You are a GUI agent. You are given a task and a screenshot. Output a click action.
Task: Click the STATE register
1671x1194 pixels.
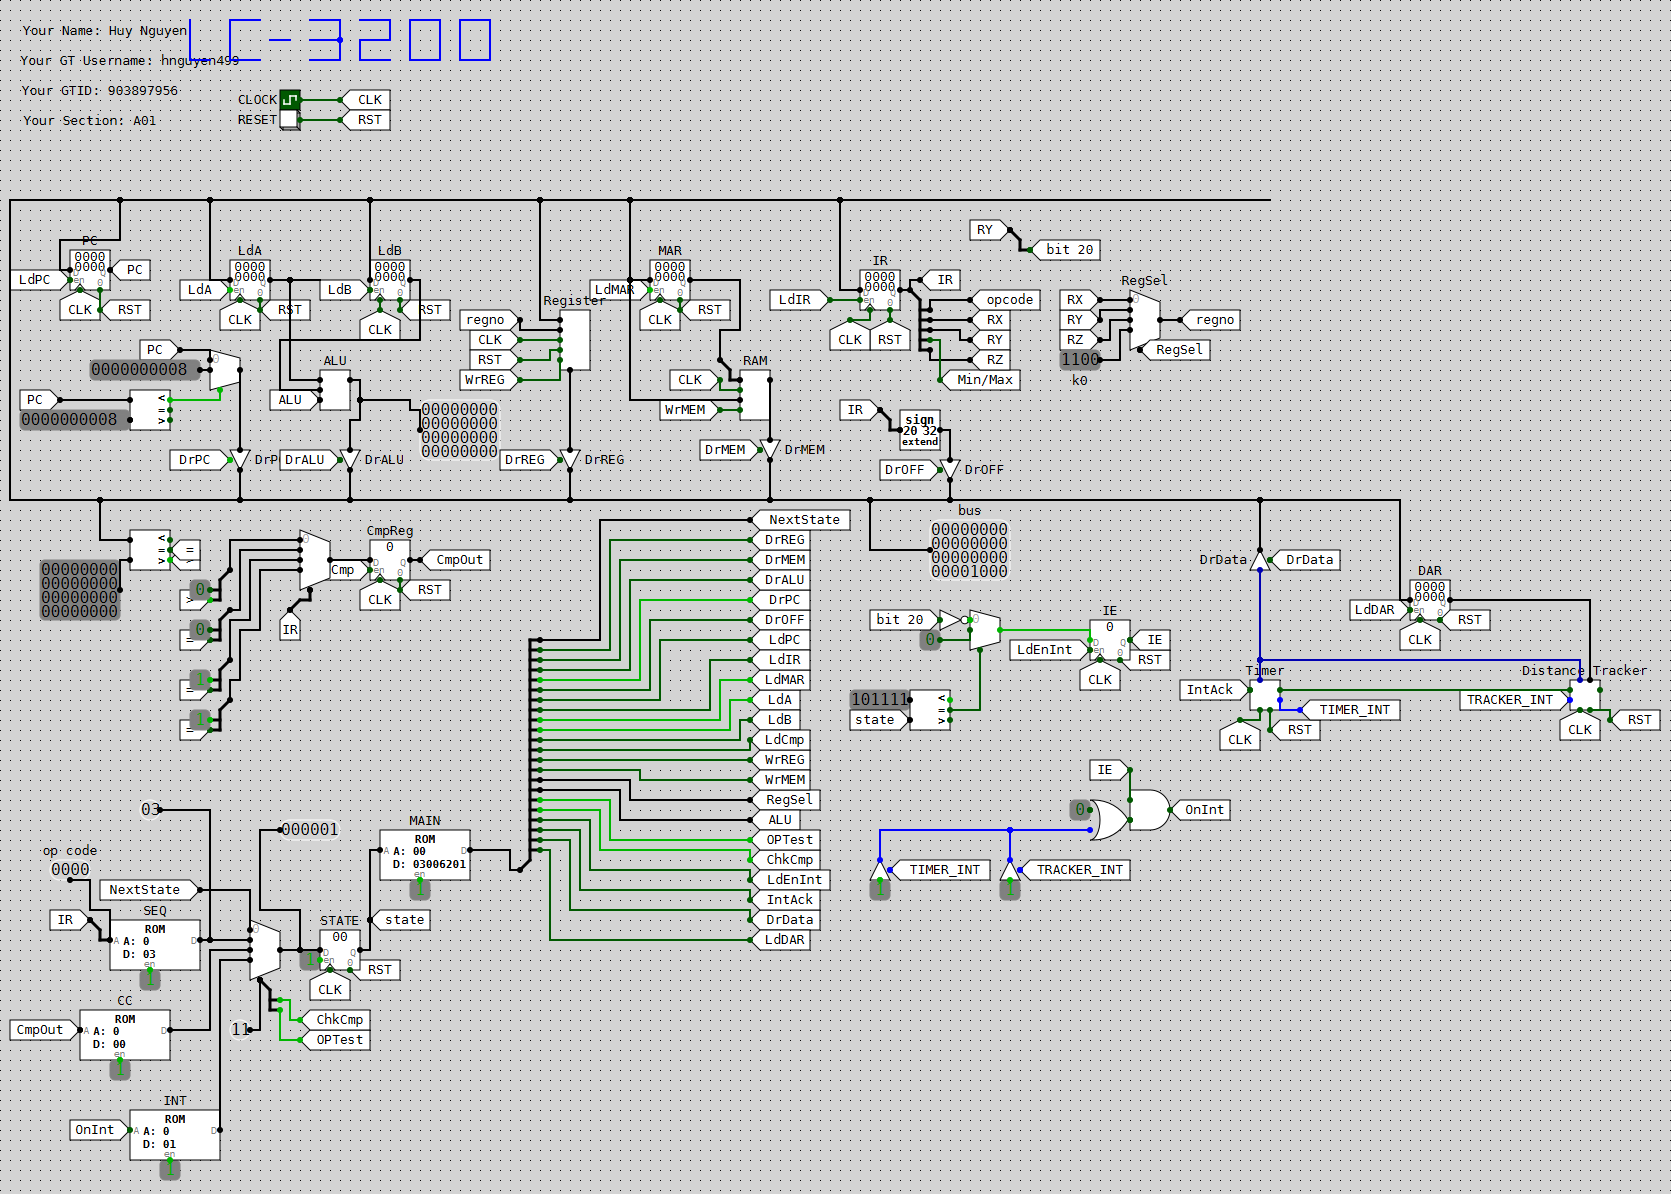pyautogui.click(x=340, y=950)
